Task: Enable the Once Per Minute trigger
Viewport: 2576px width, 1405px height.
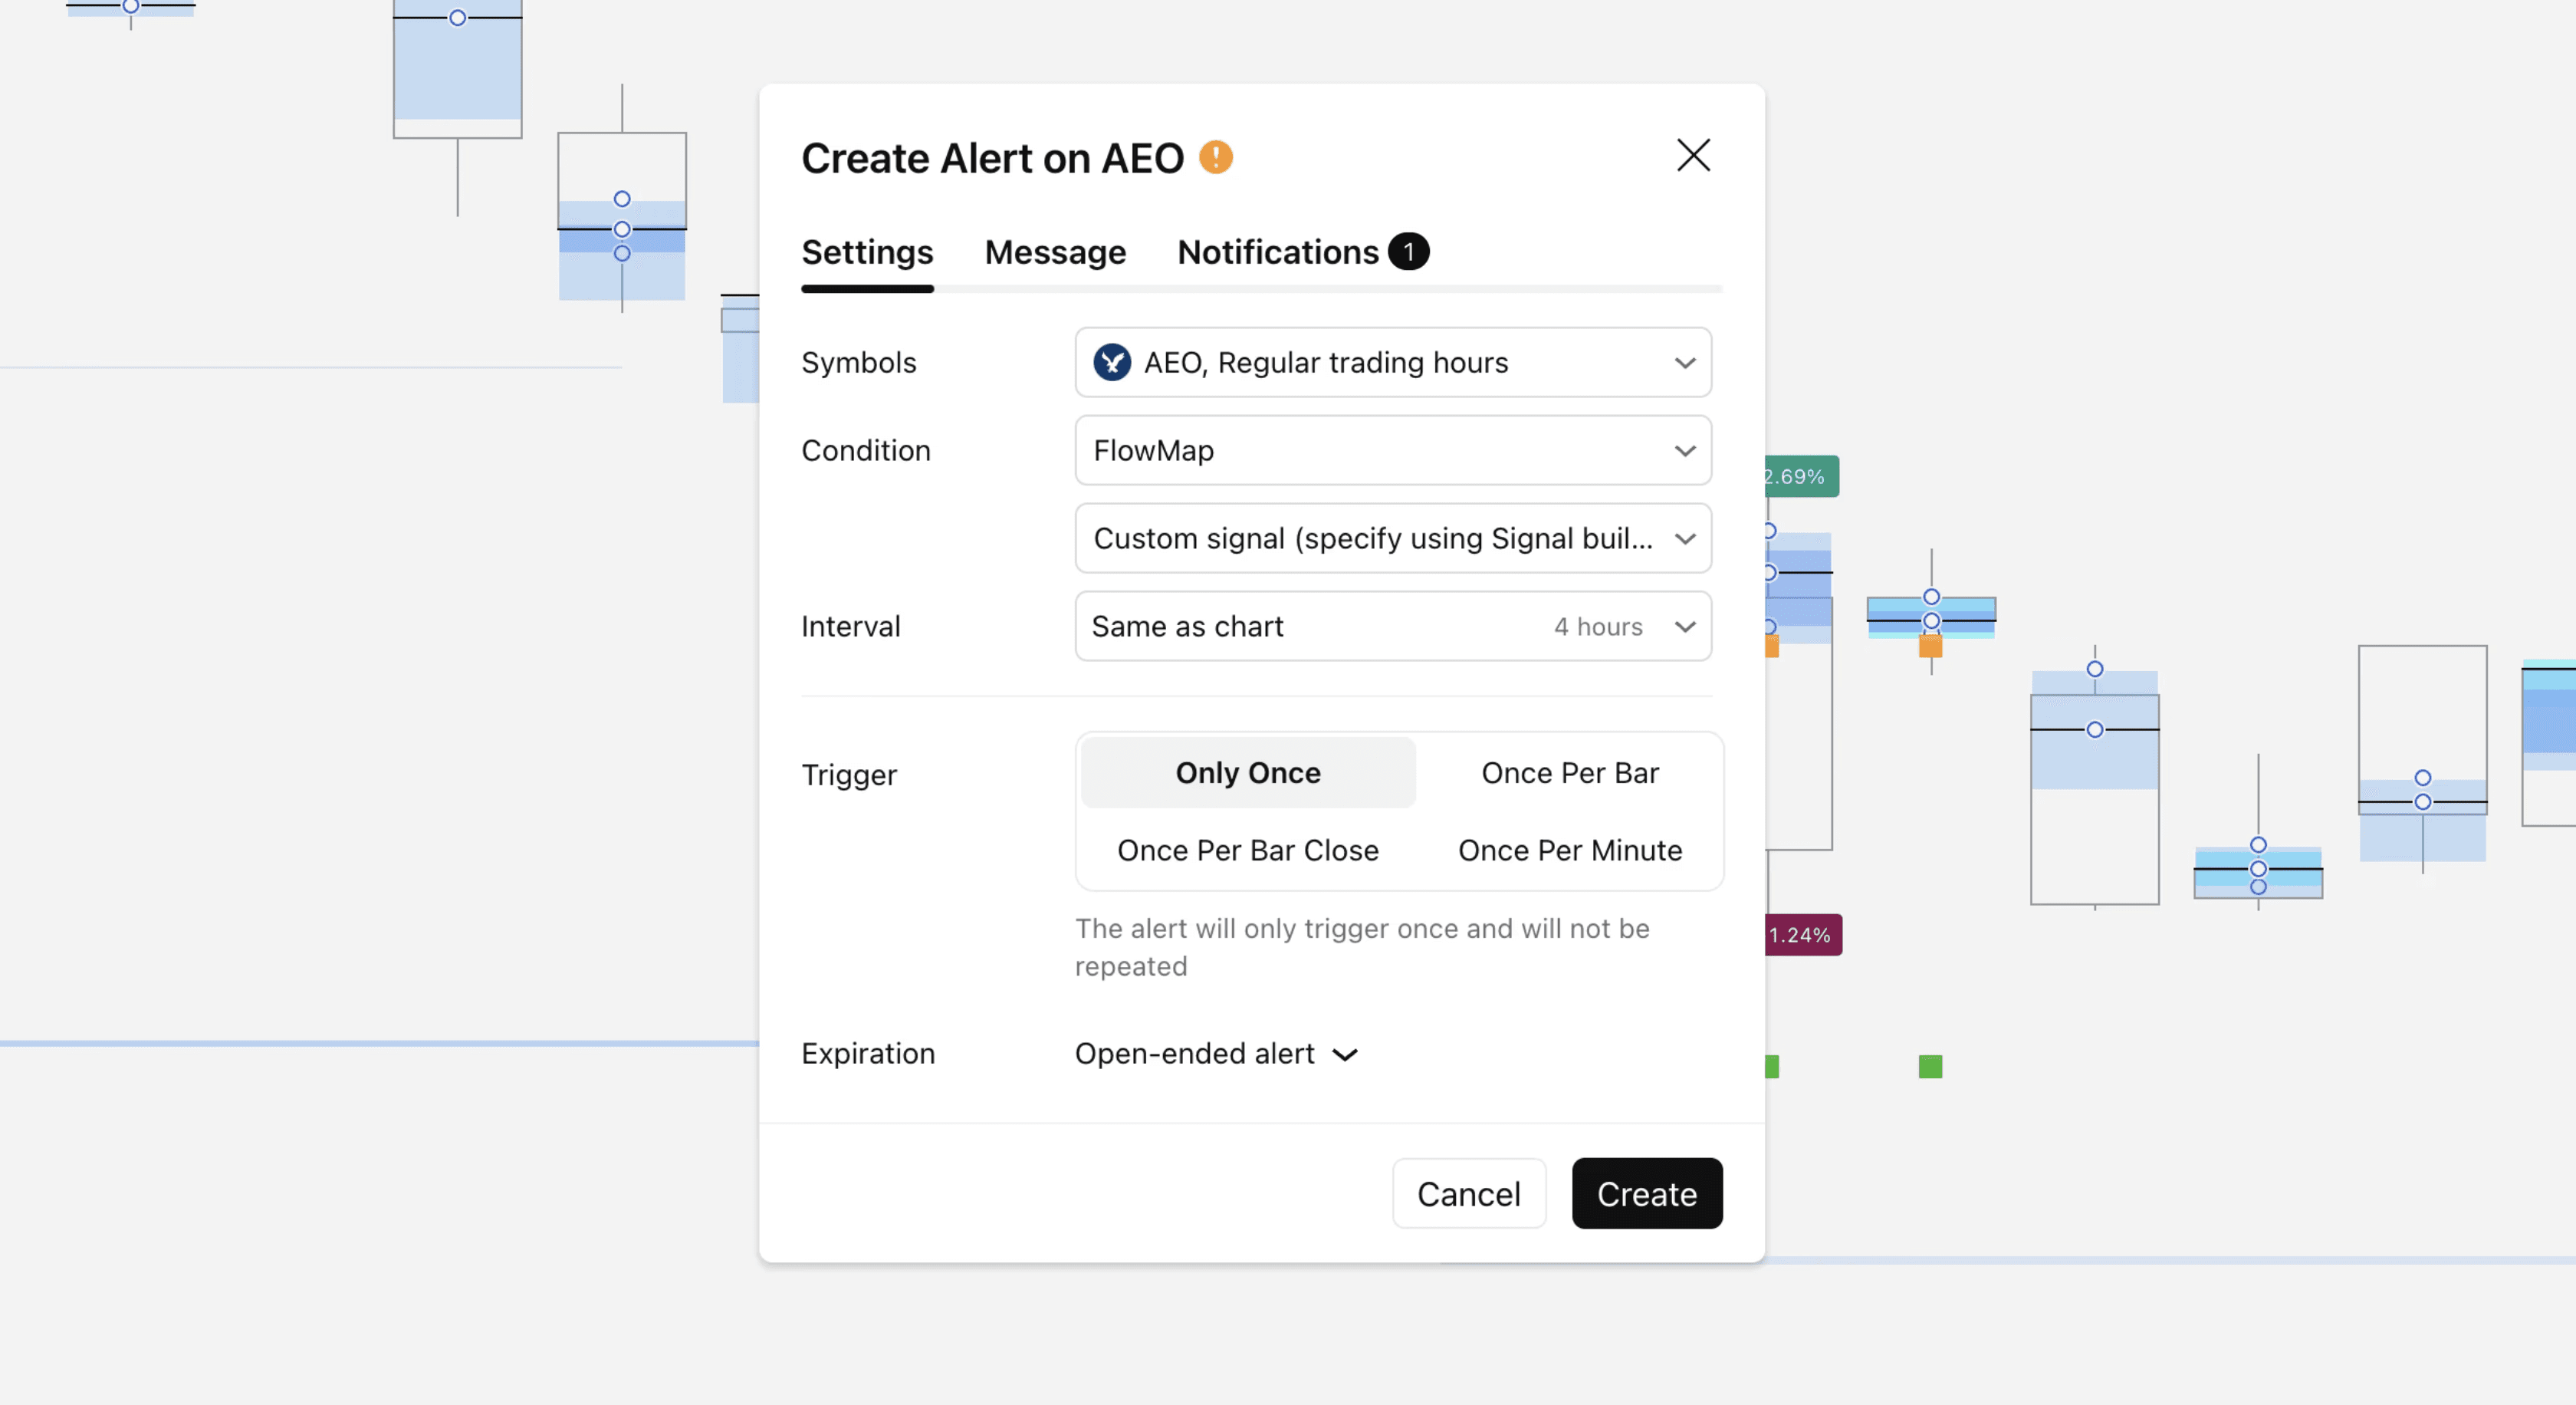Action: coord(1570,850)
